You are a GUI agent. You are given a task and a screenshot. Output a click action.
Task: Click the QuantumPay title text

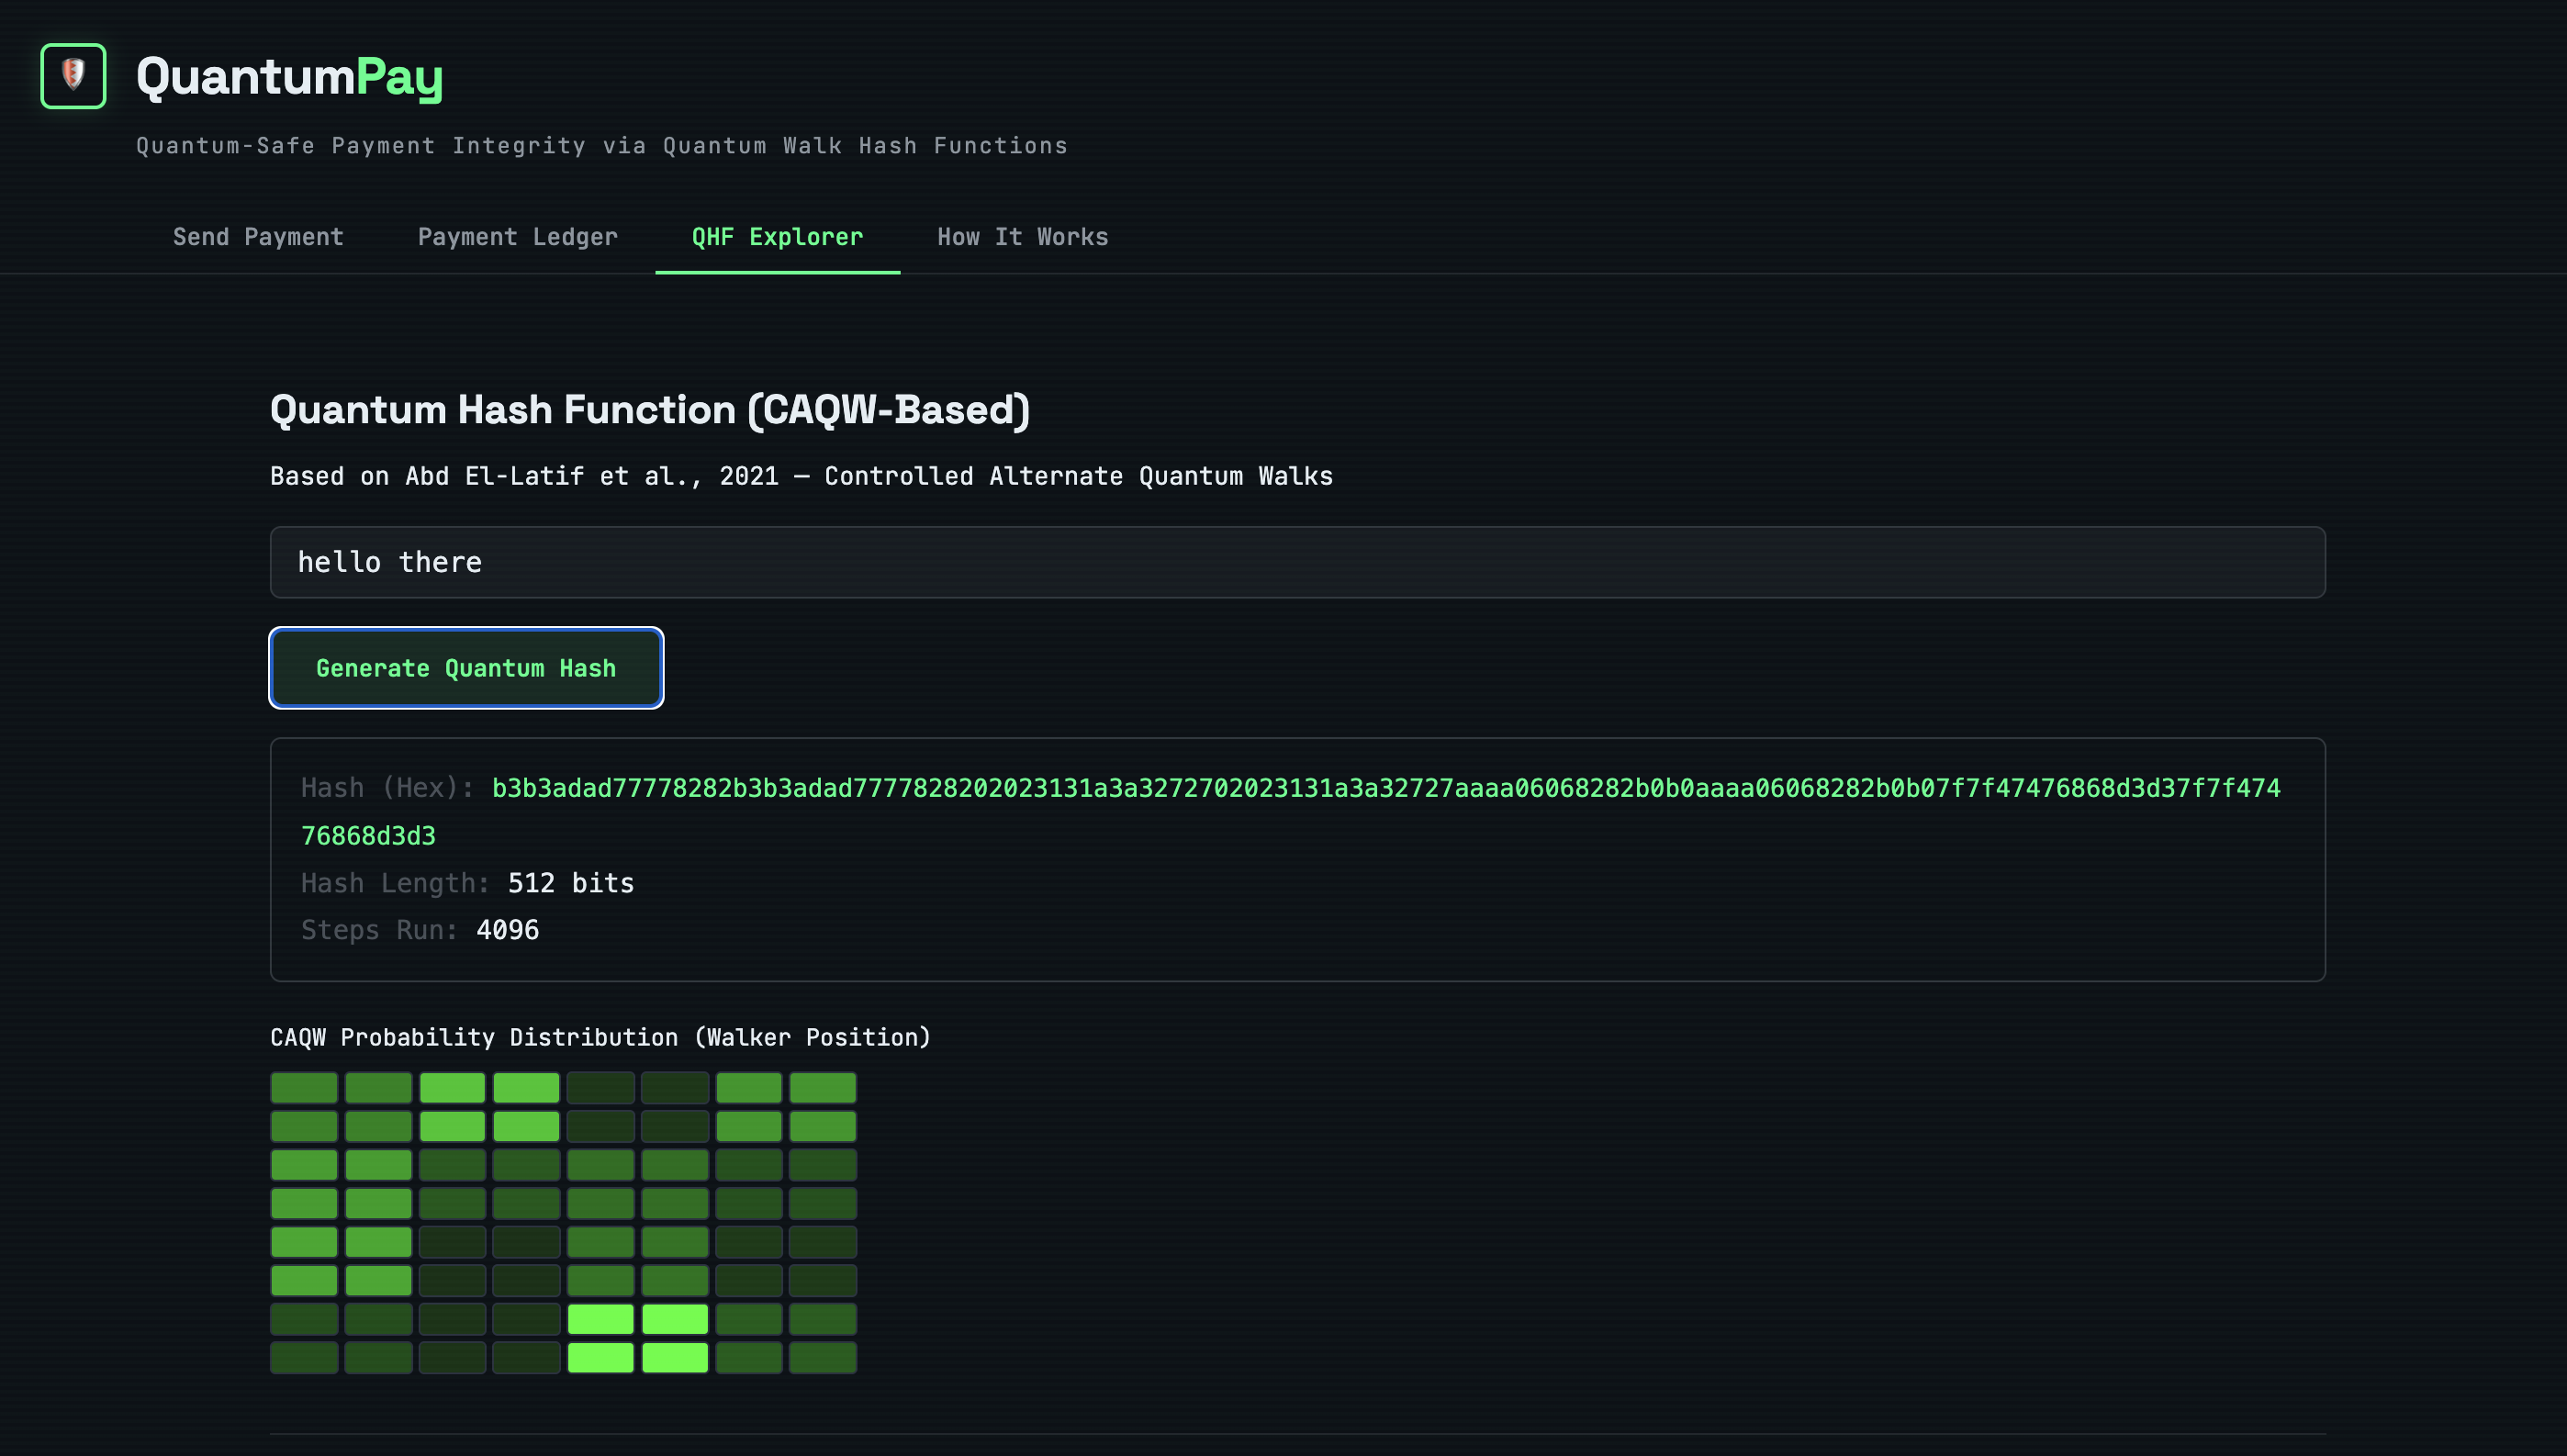tap(289, 77)
